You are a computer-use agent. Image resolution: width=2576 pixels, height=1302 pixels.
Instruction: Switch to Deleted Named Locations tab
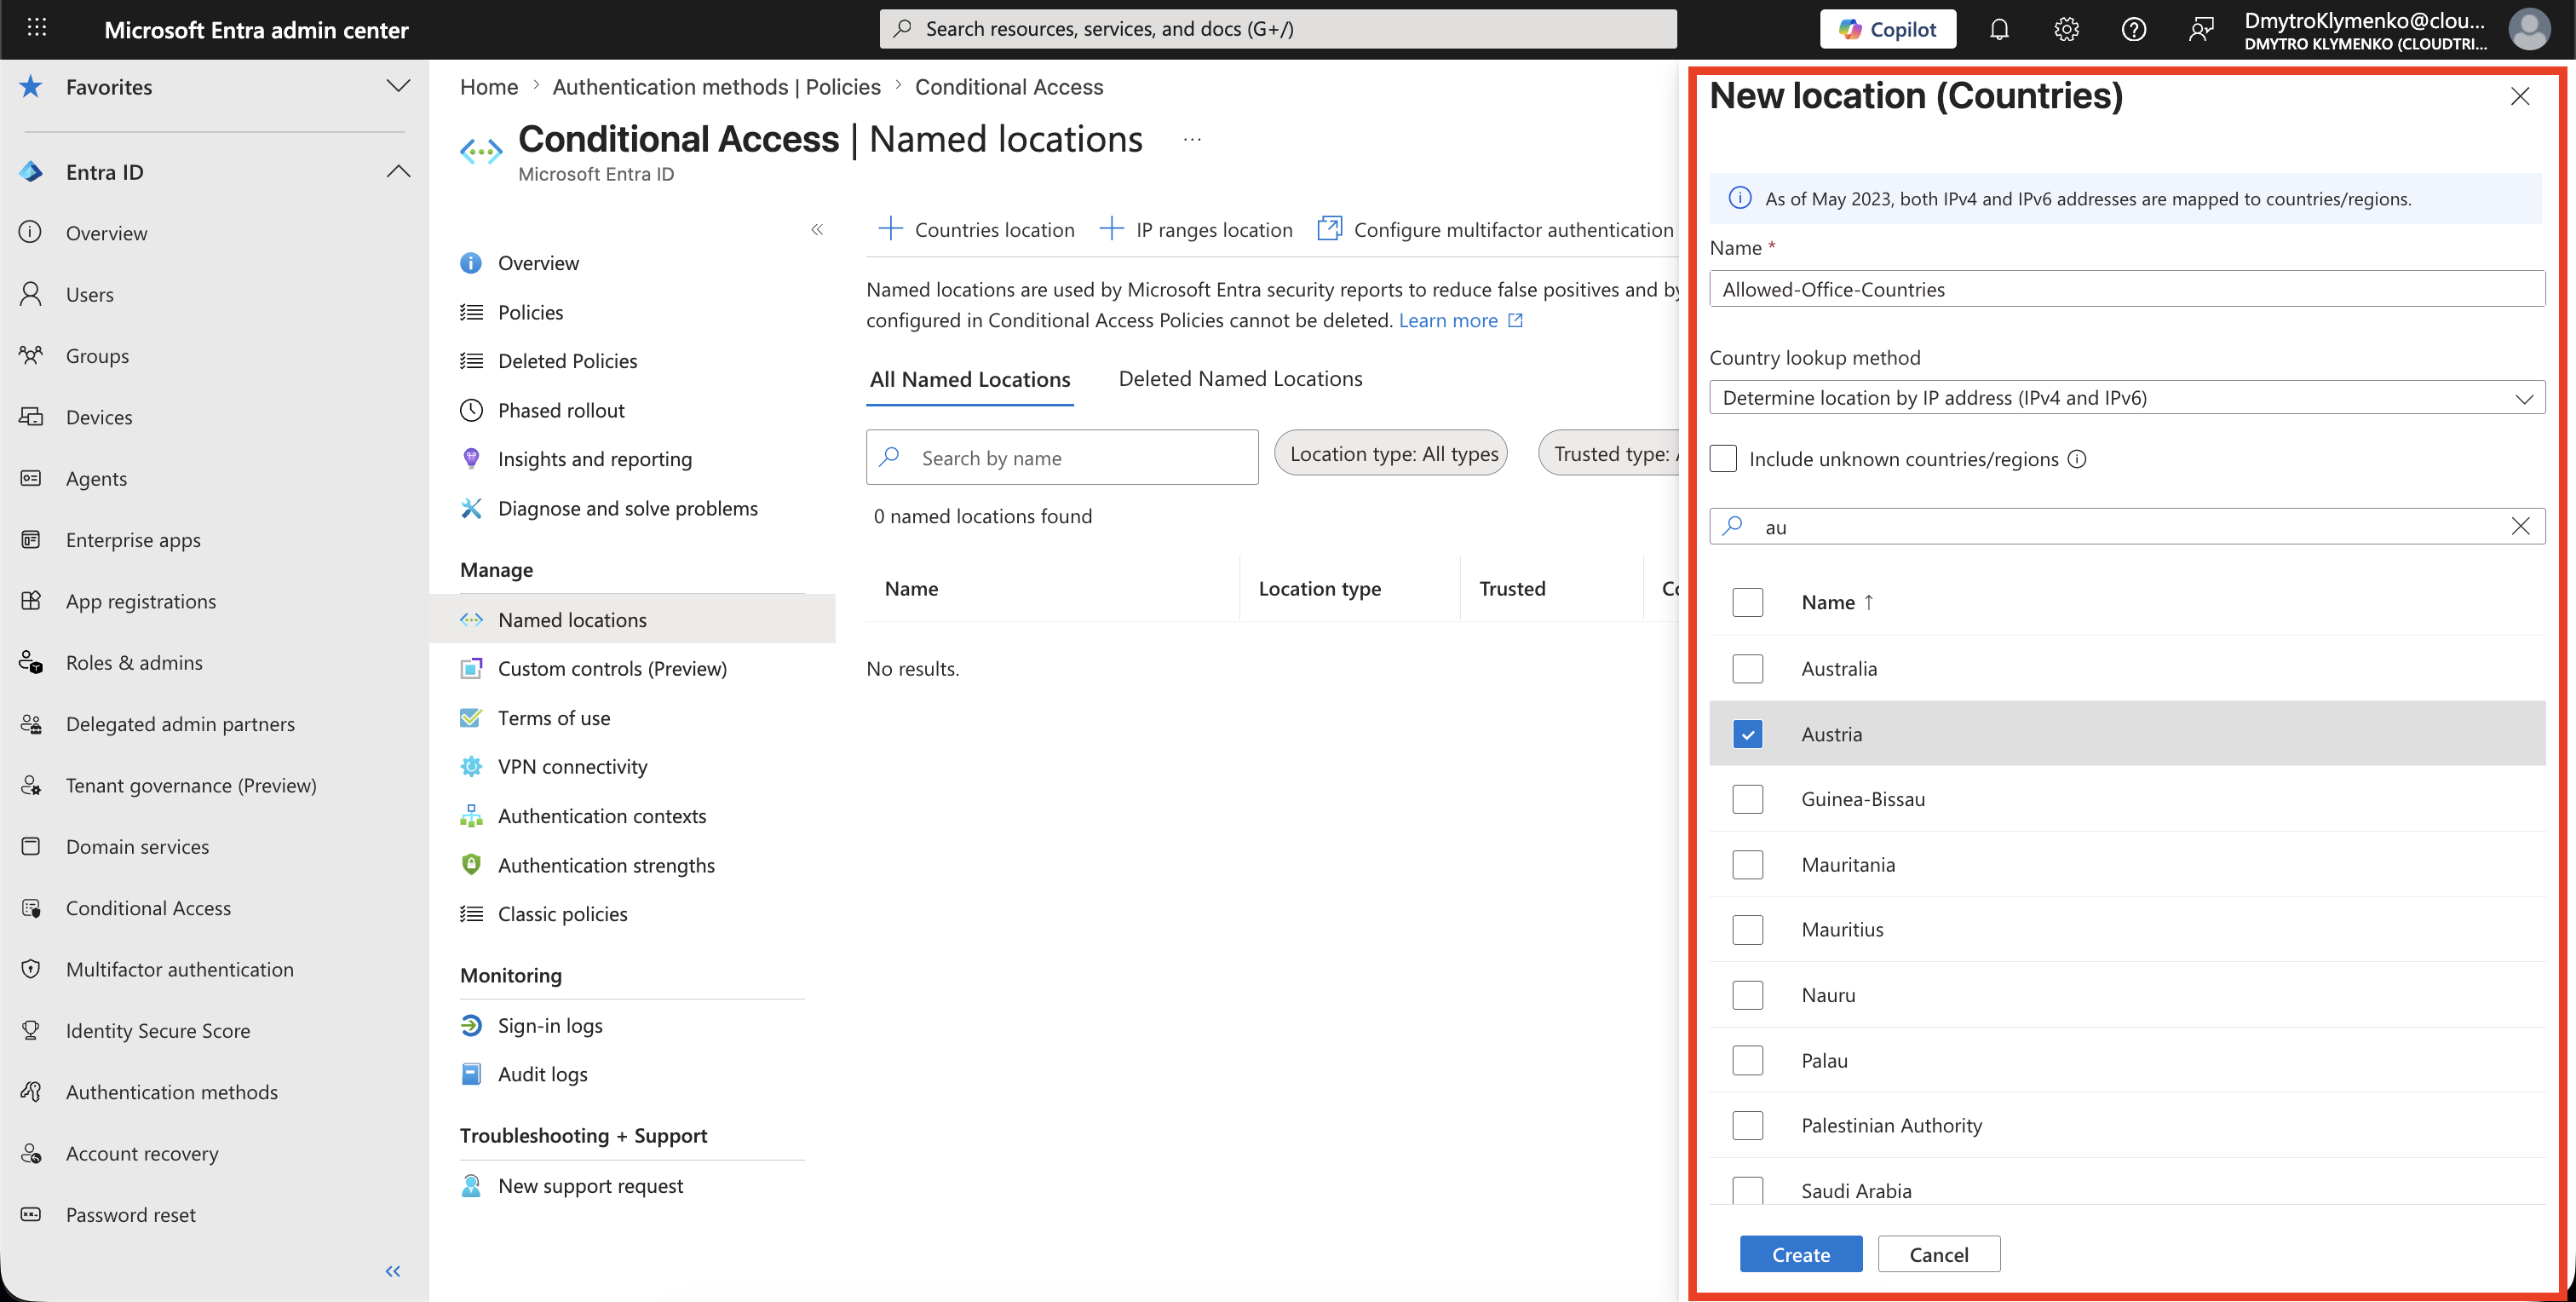pos(1240,379)
